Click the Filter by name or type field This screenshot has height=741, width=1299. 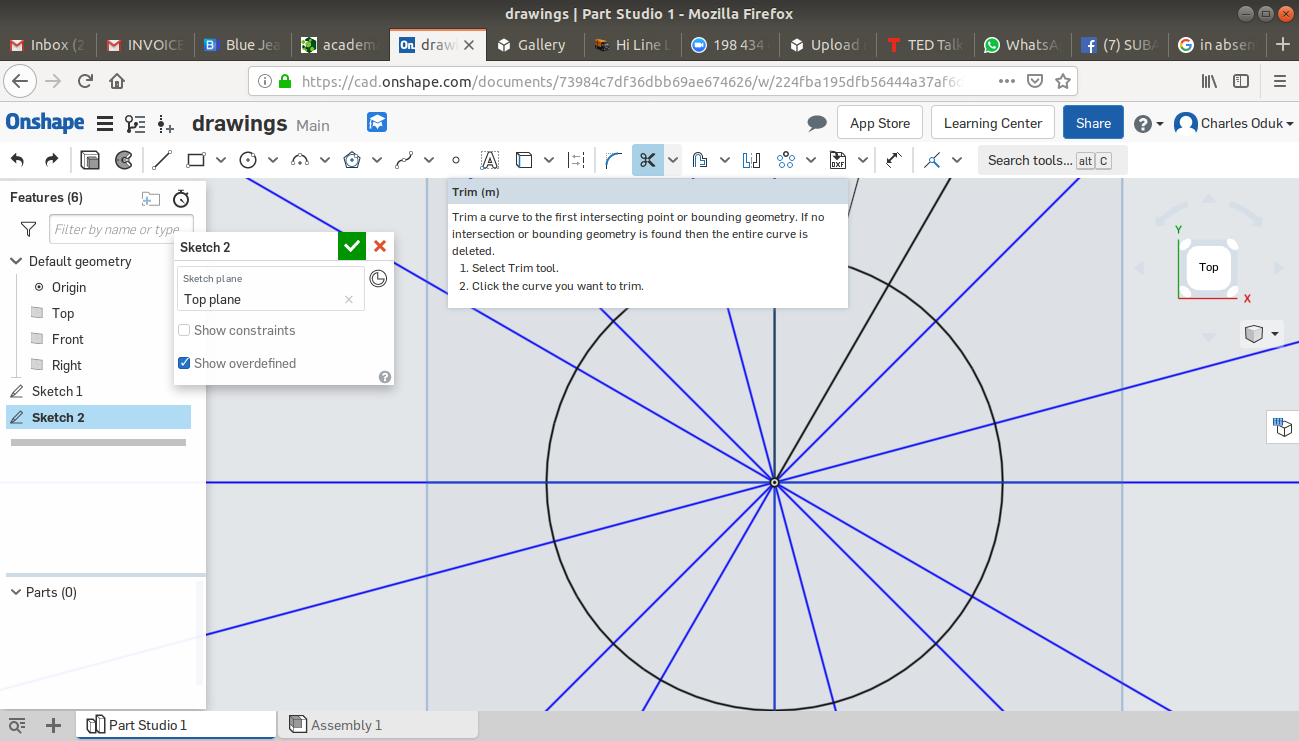point(121,229)
